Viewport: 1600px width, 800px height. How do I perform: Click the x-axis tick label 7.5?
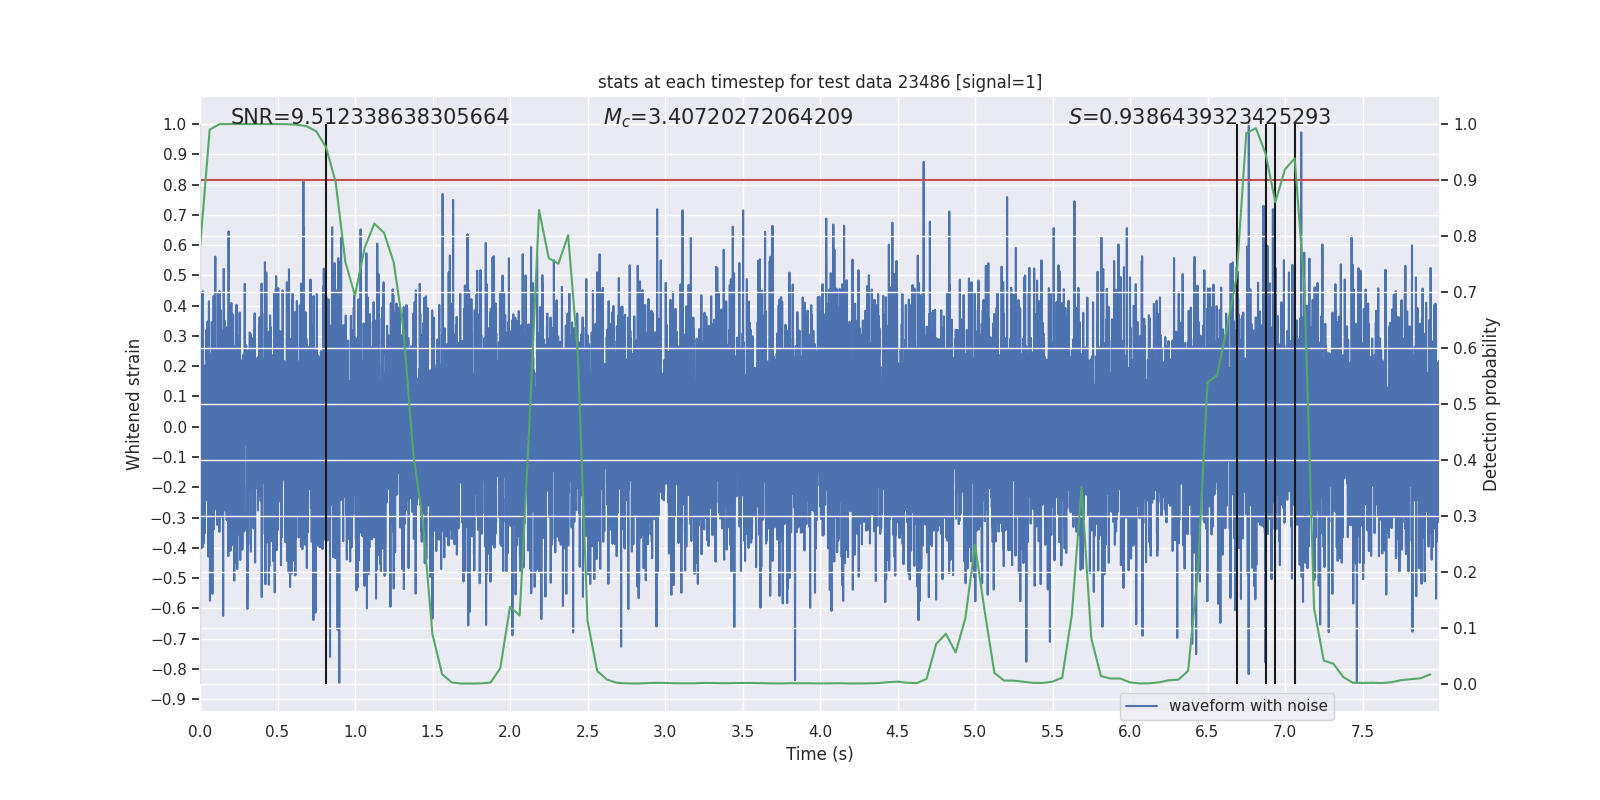[1362, 731]
